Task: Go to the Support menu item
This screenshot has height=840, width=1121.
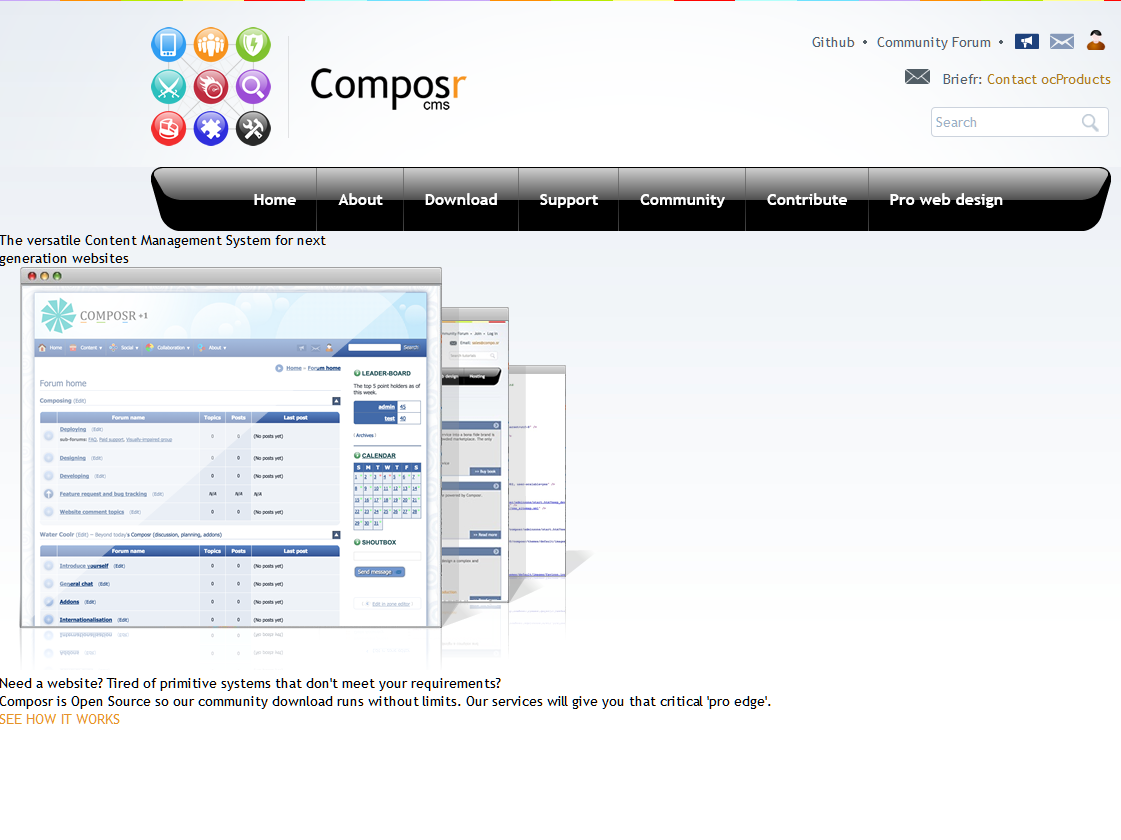Action: pyautogui.click(x=568, y=200)
